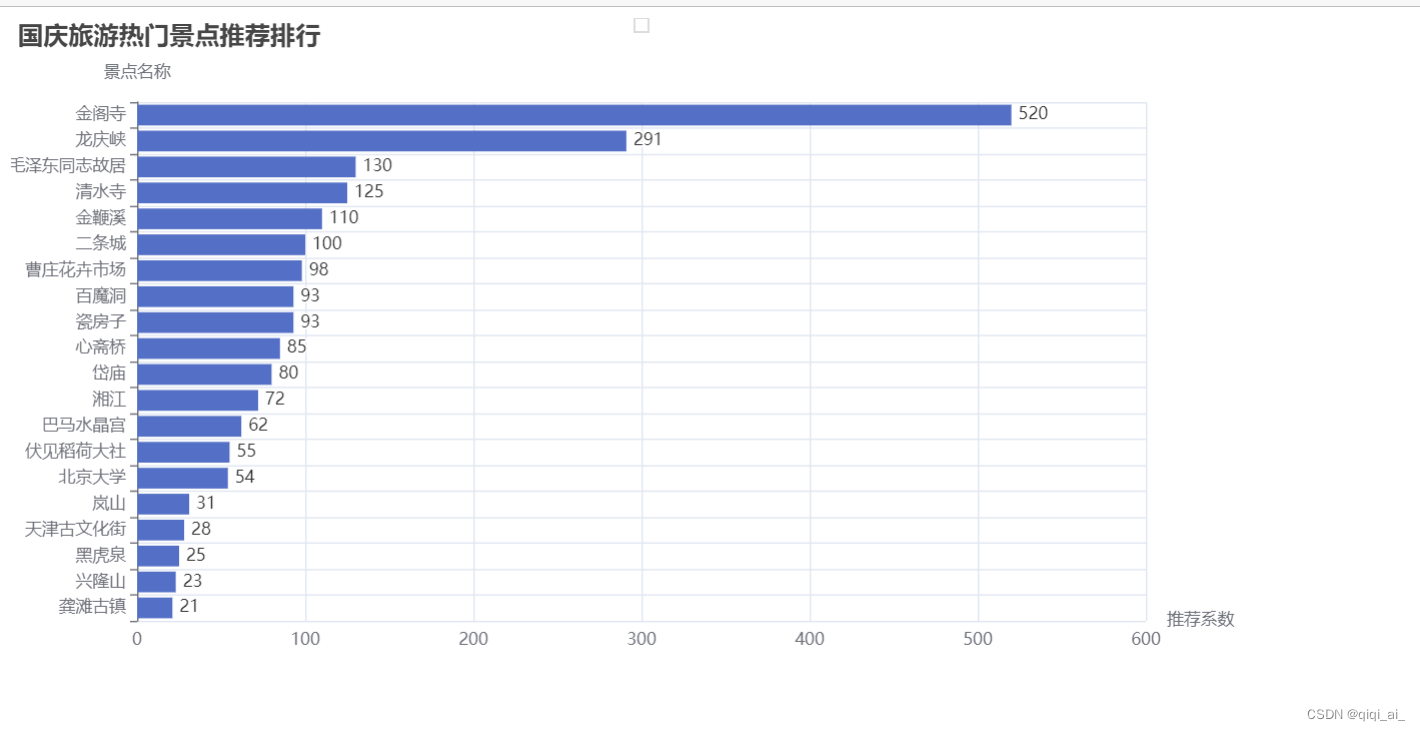Click the 兴隆山 axis label
Viewport: 1420px width, 731px height.
101,581
